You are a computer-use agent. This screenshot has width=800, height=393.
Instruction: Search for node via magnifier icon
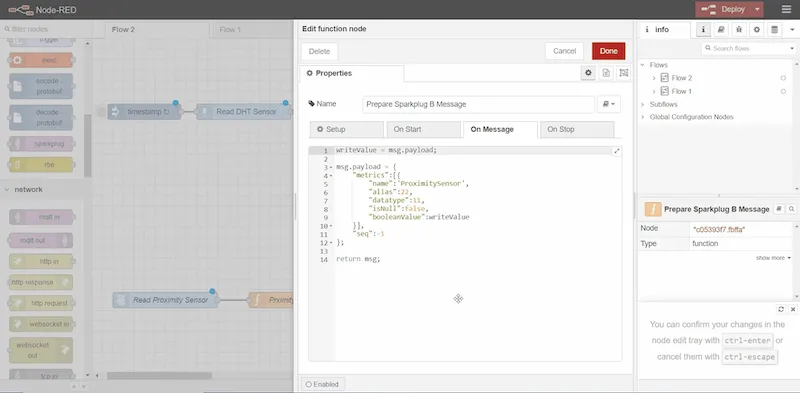click(791, 209)
